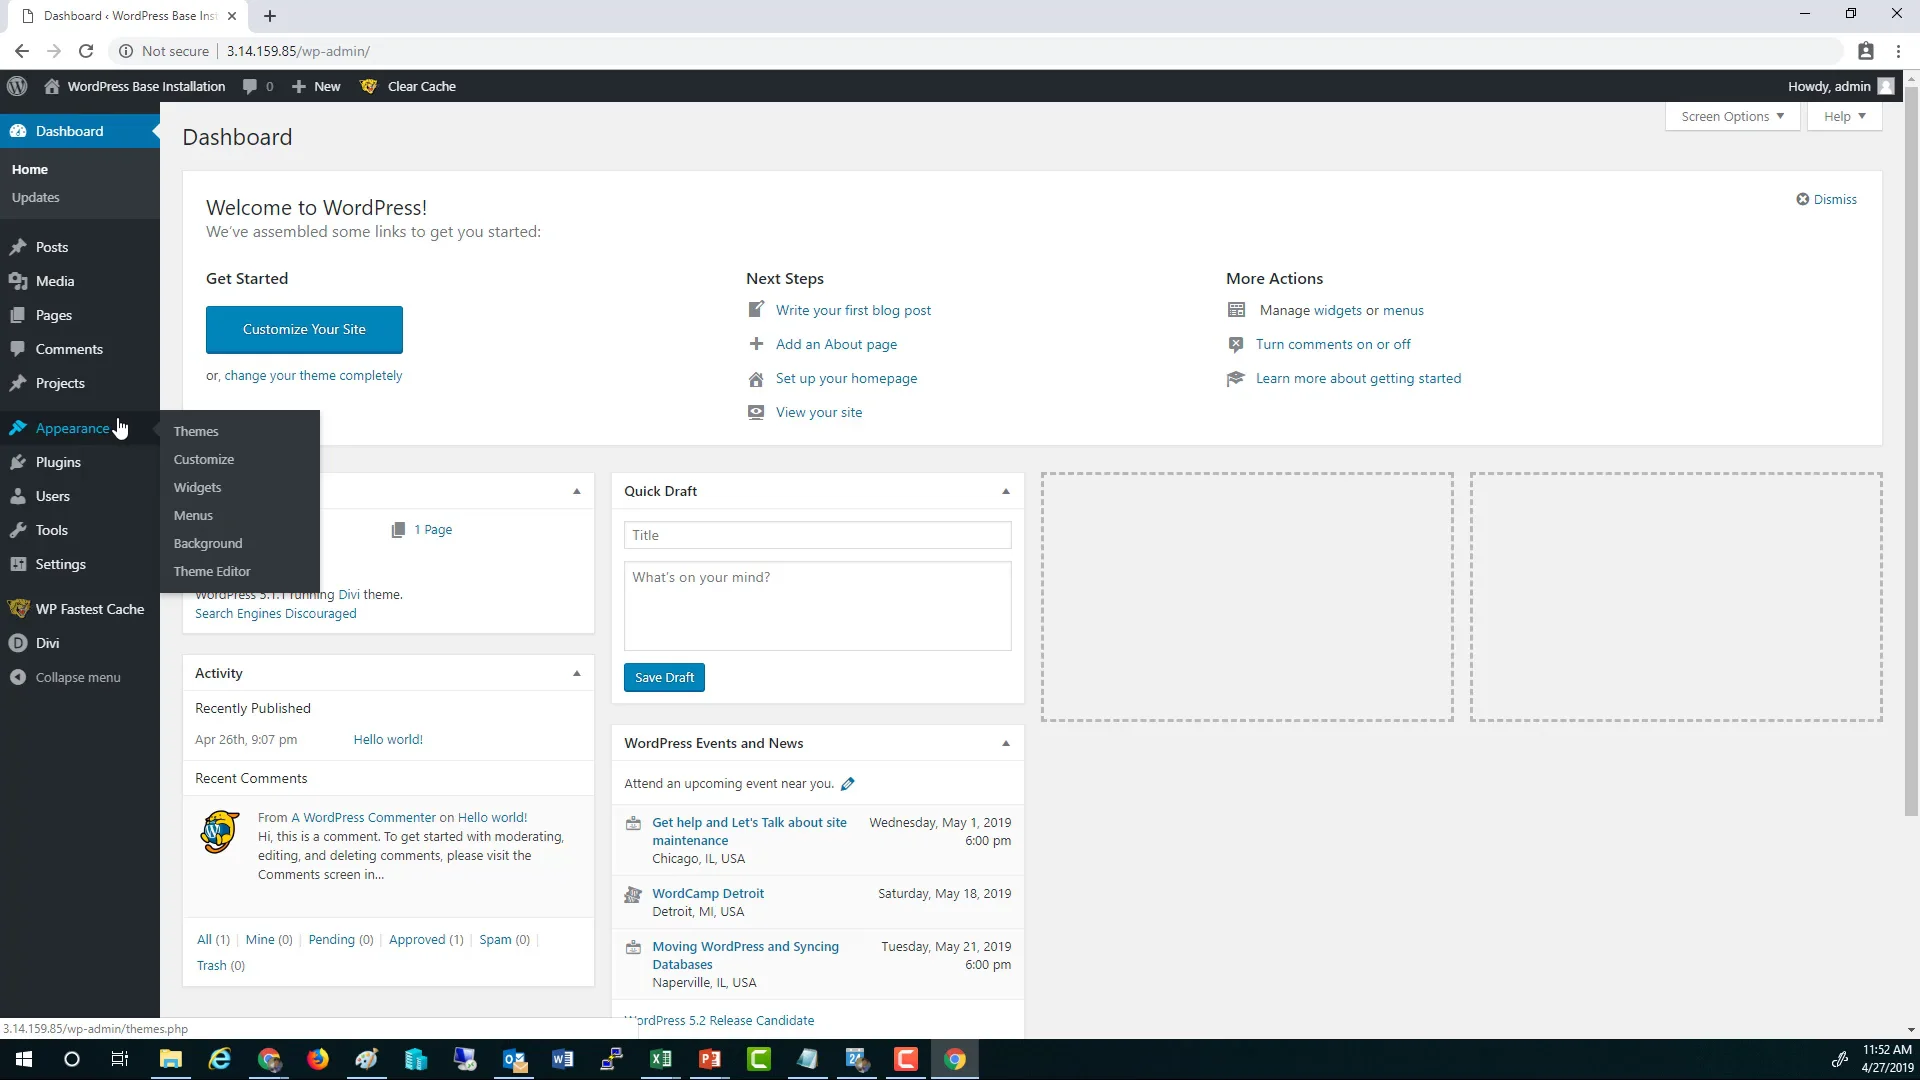Open the Windows Start menu
The height and width of the screenshot is (1080, 1920).
tap(24, 1059)
